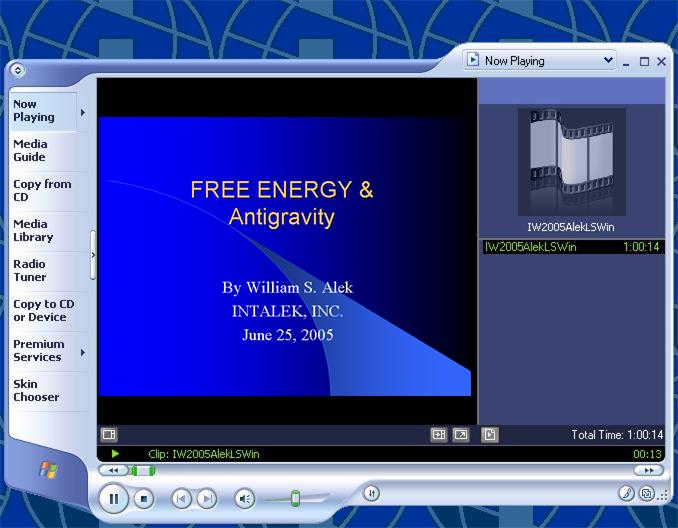678x528 pixels.
Task: Stop the video playback
Action: [144, 498]
